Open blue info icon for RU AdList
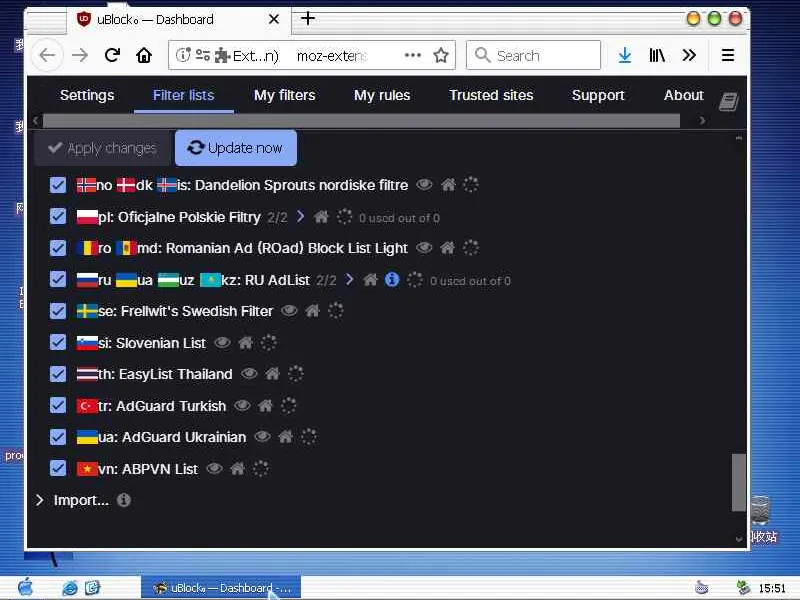The image size is (800, 600). pos(392,280)
